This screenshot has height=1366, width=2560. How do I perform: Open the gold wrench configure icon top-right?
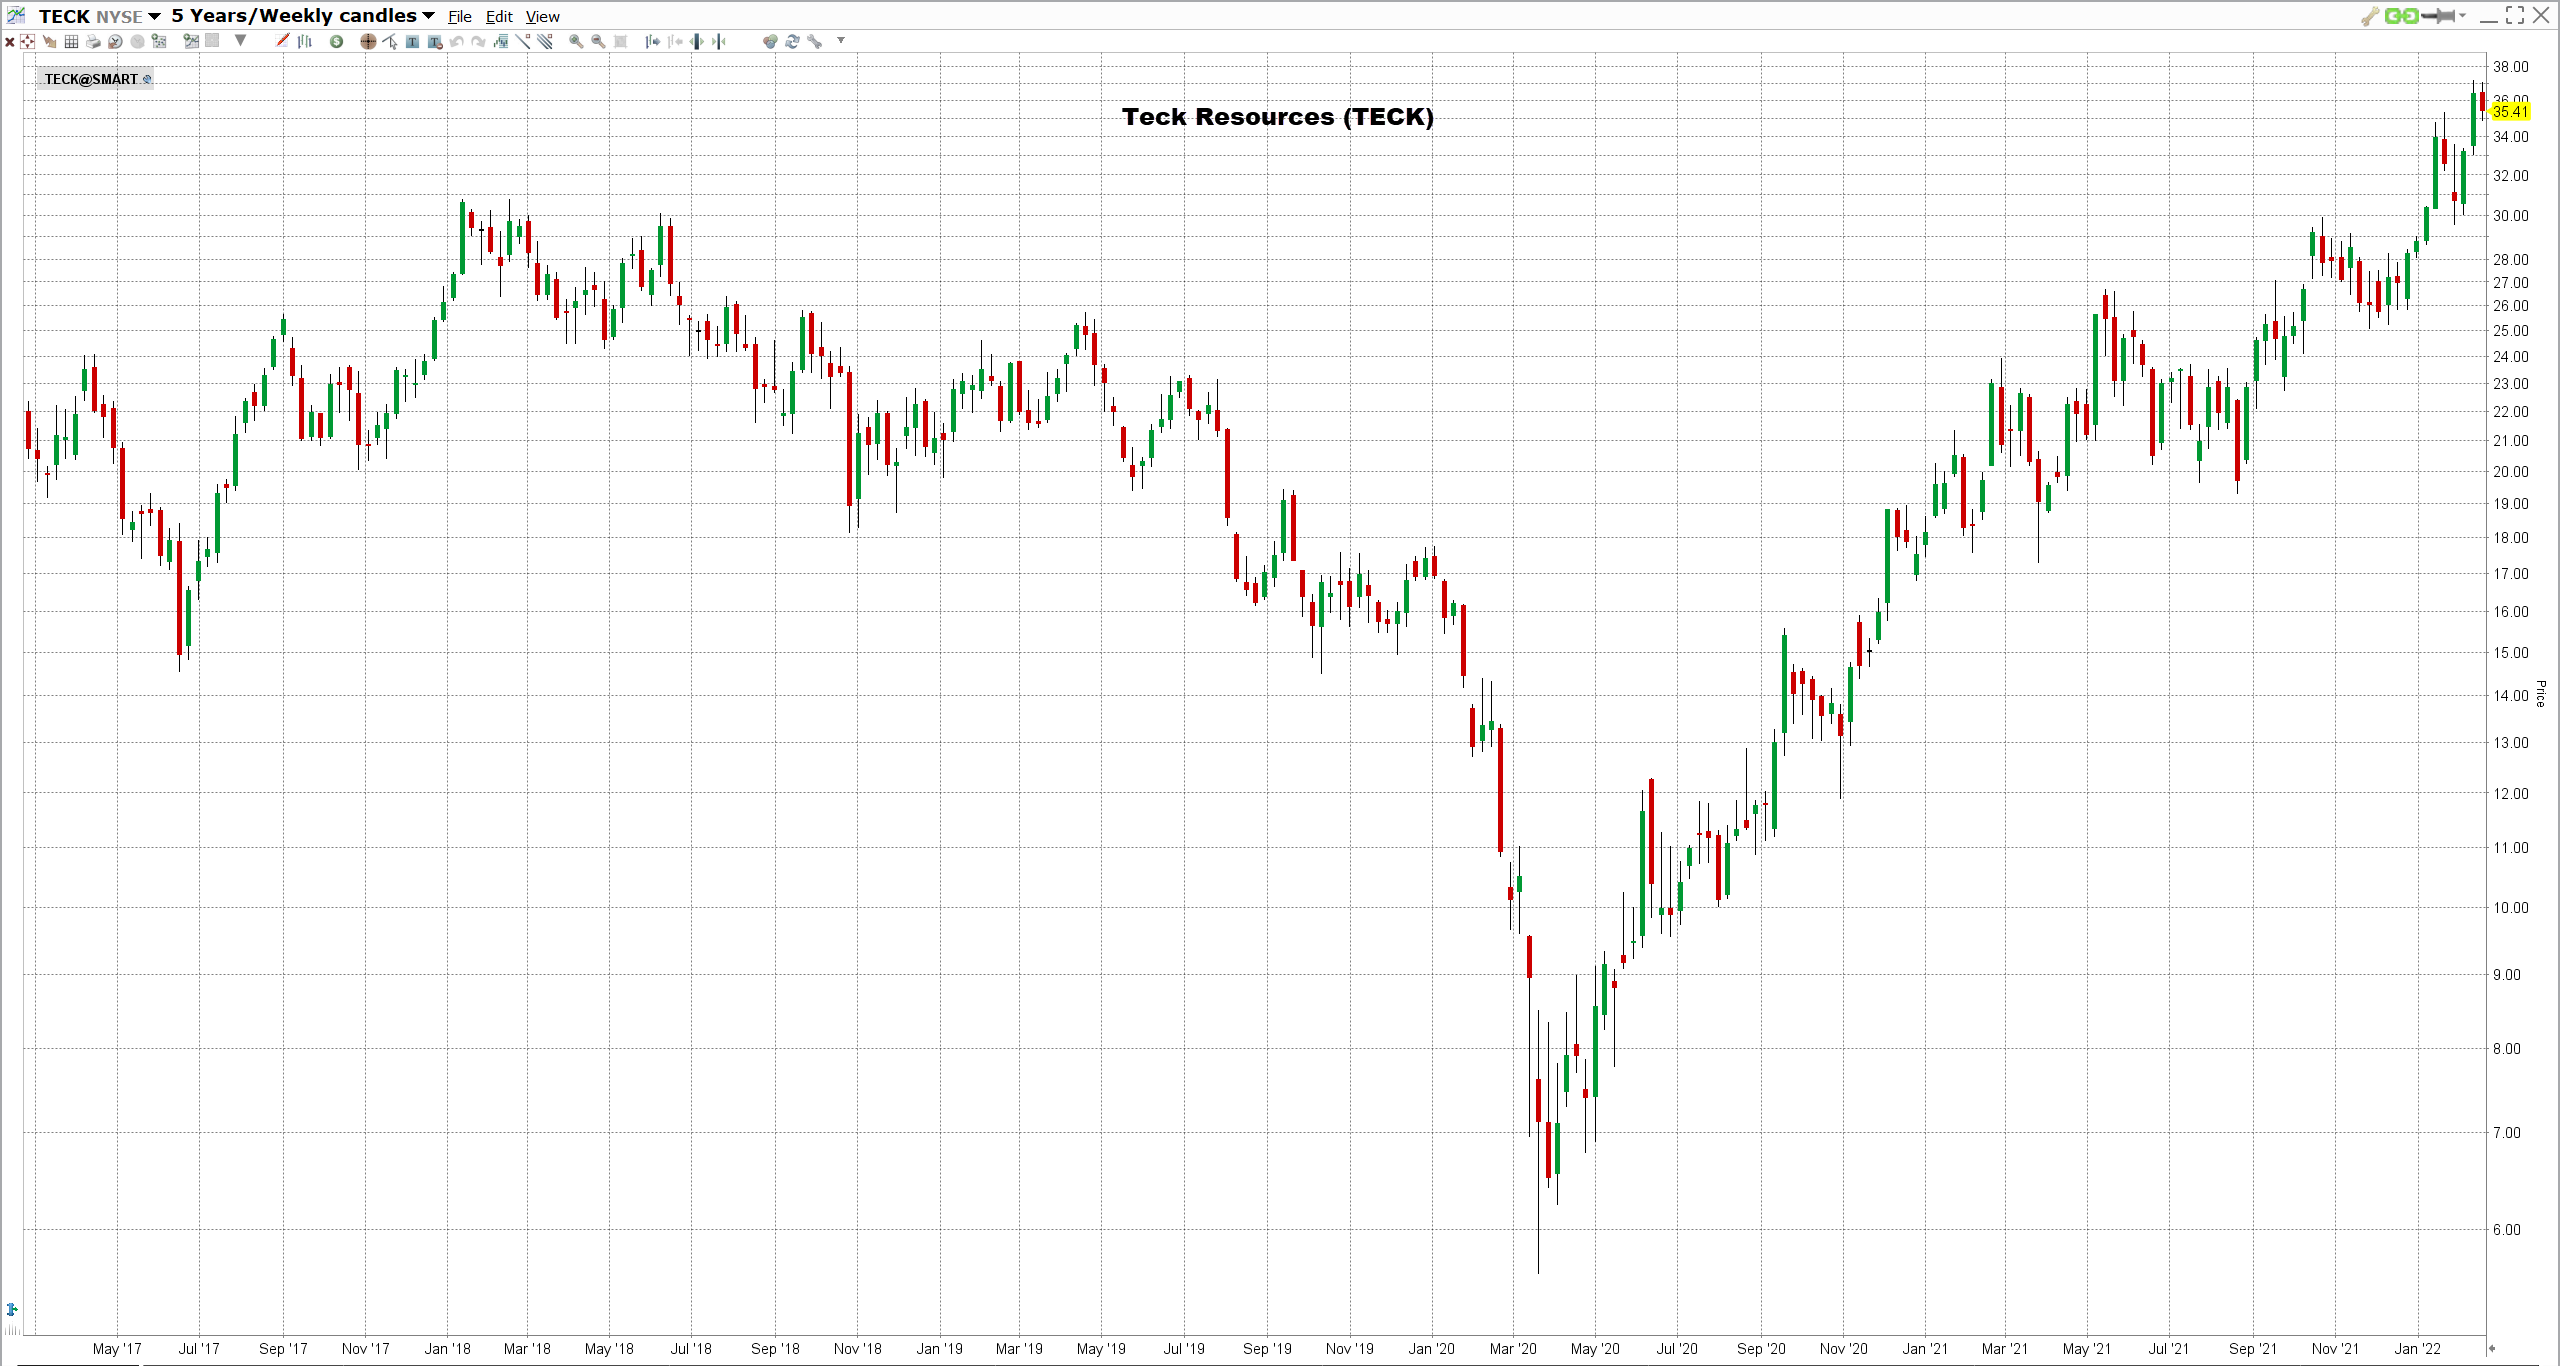(x=2369, y=16)
